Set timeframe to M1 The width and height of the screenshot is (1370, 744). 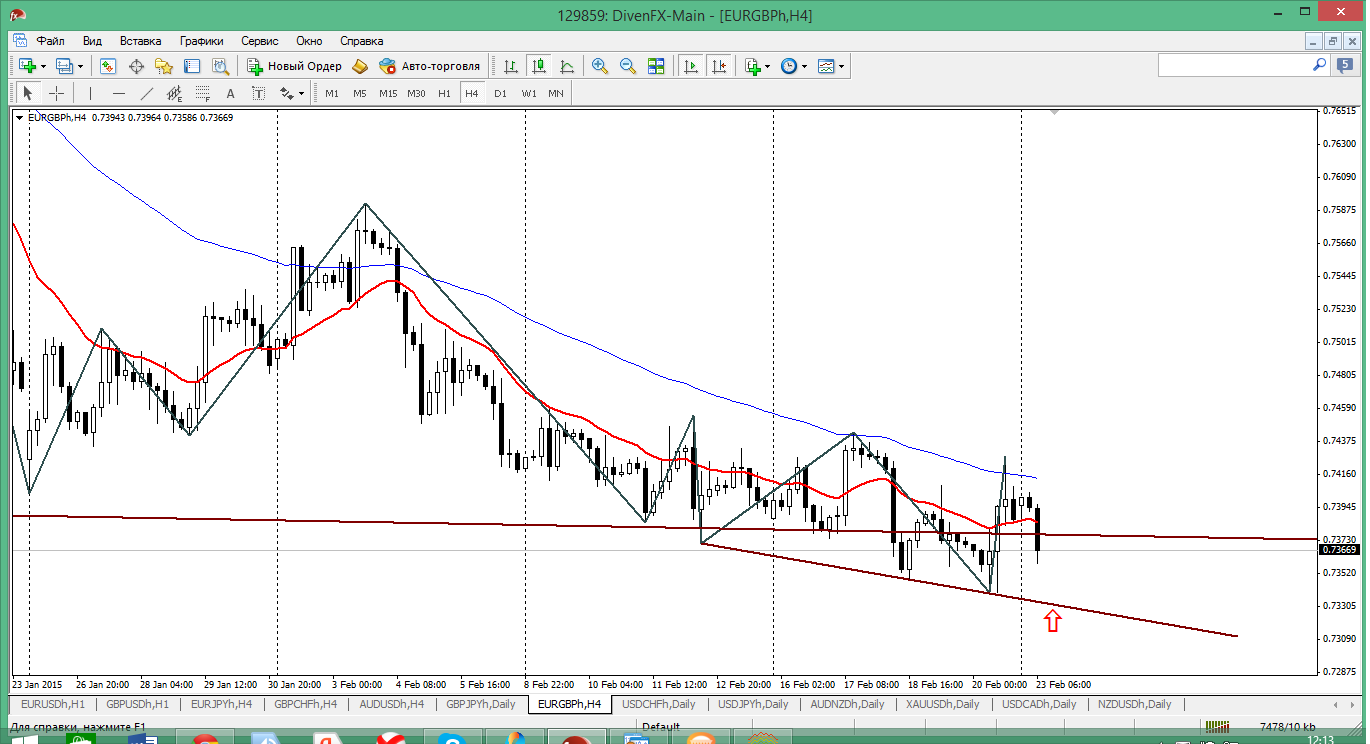pos(332,93)
